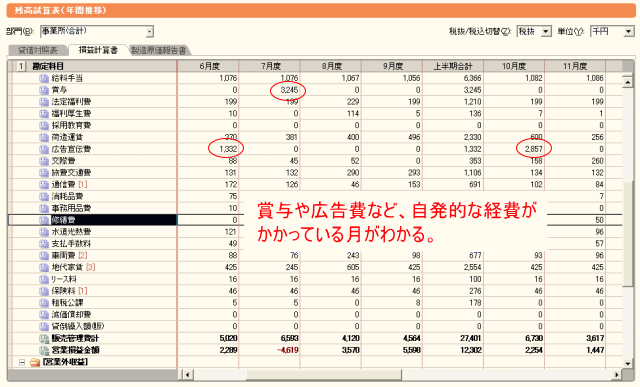Click the 8月度 column header
This screenshot has width=640, height=387.
tap(331, 66)
